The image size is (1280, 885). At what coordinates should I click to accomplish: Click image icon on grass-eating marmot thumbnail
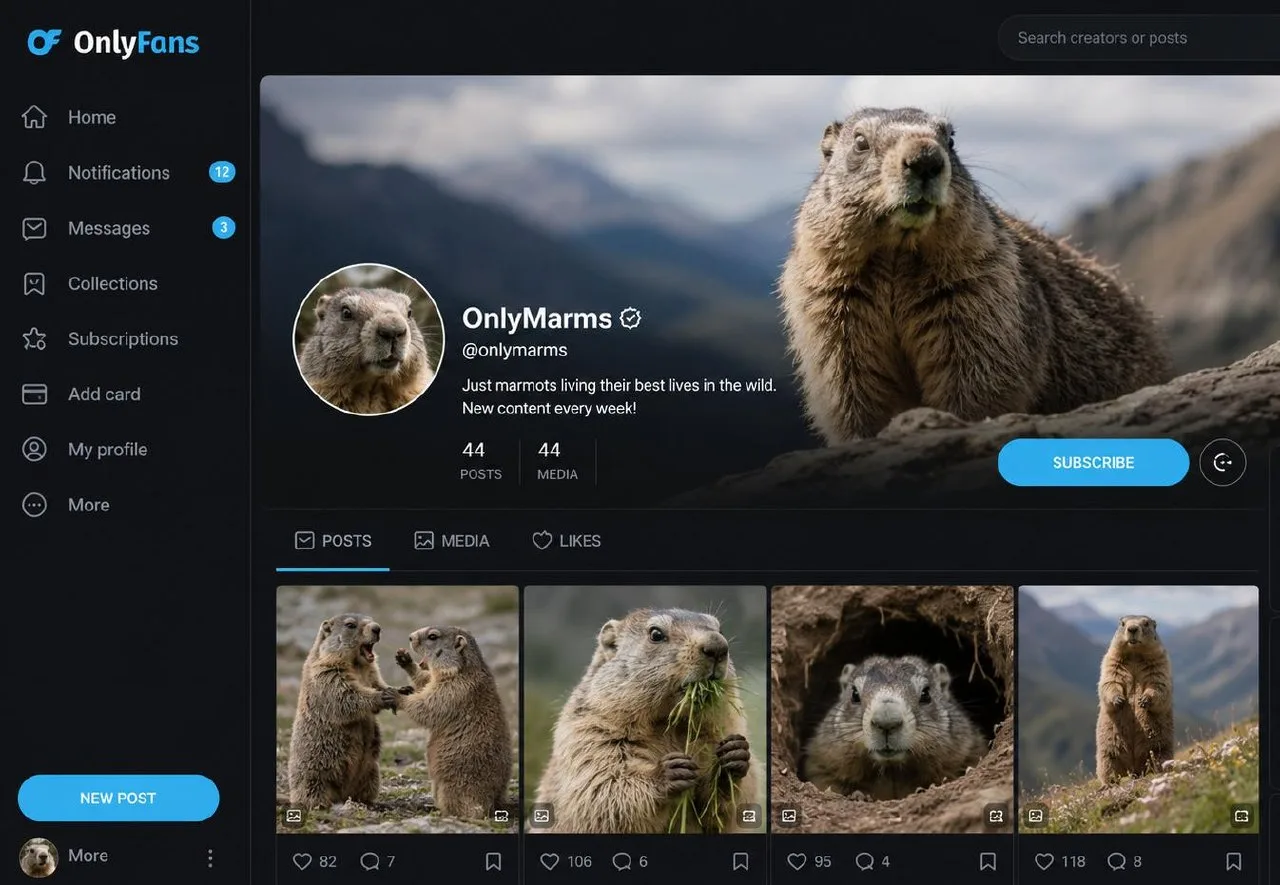coord(541,816)
